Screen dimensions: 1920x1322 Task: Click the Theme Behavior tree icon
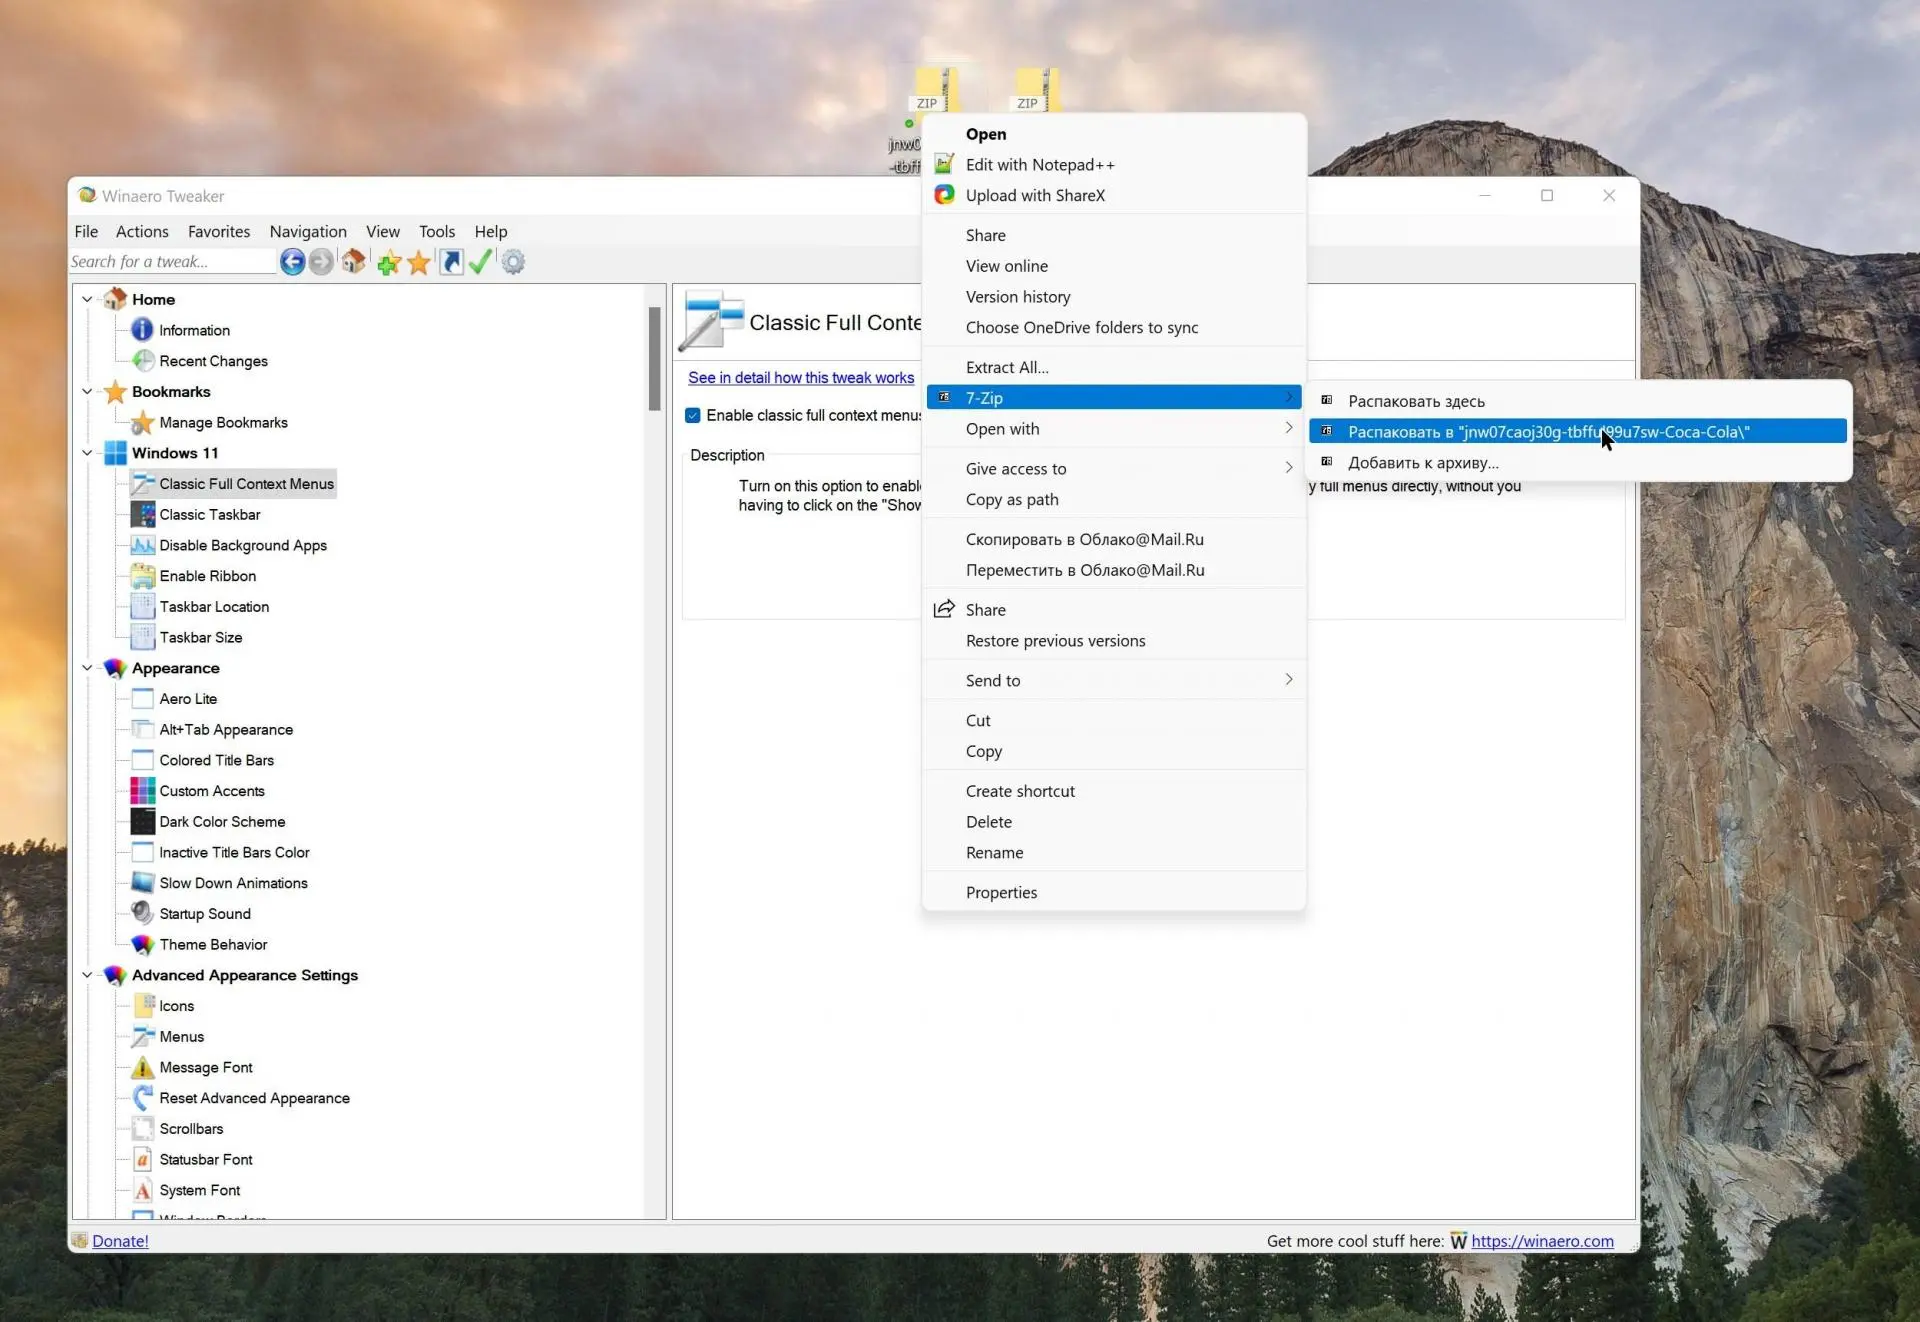[x=143, y=945]
